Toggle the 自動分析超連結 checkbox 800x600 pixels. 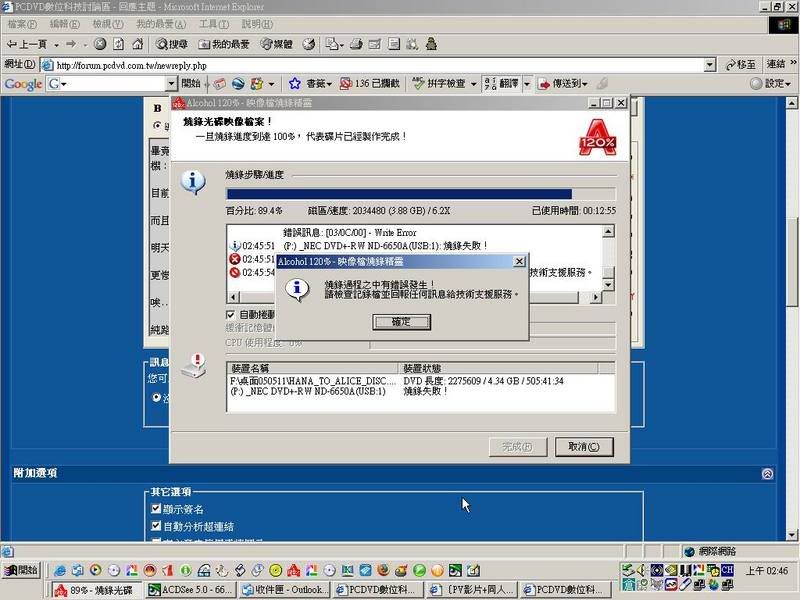pyautogui.click(x=156, y=526)
